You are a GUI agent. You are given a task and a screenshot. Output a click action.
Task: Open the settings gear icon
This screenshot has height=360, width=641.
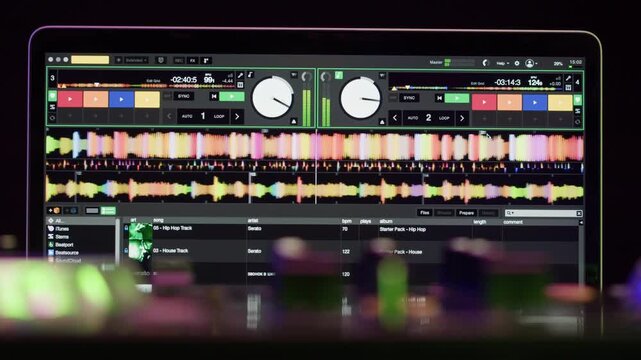coord(517,63)
